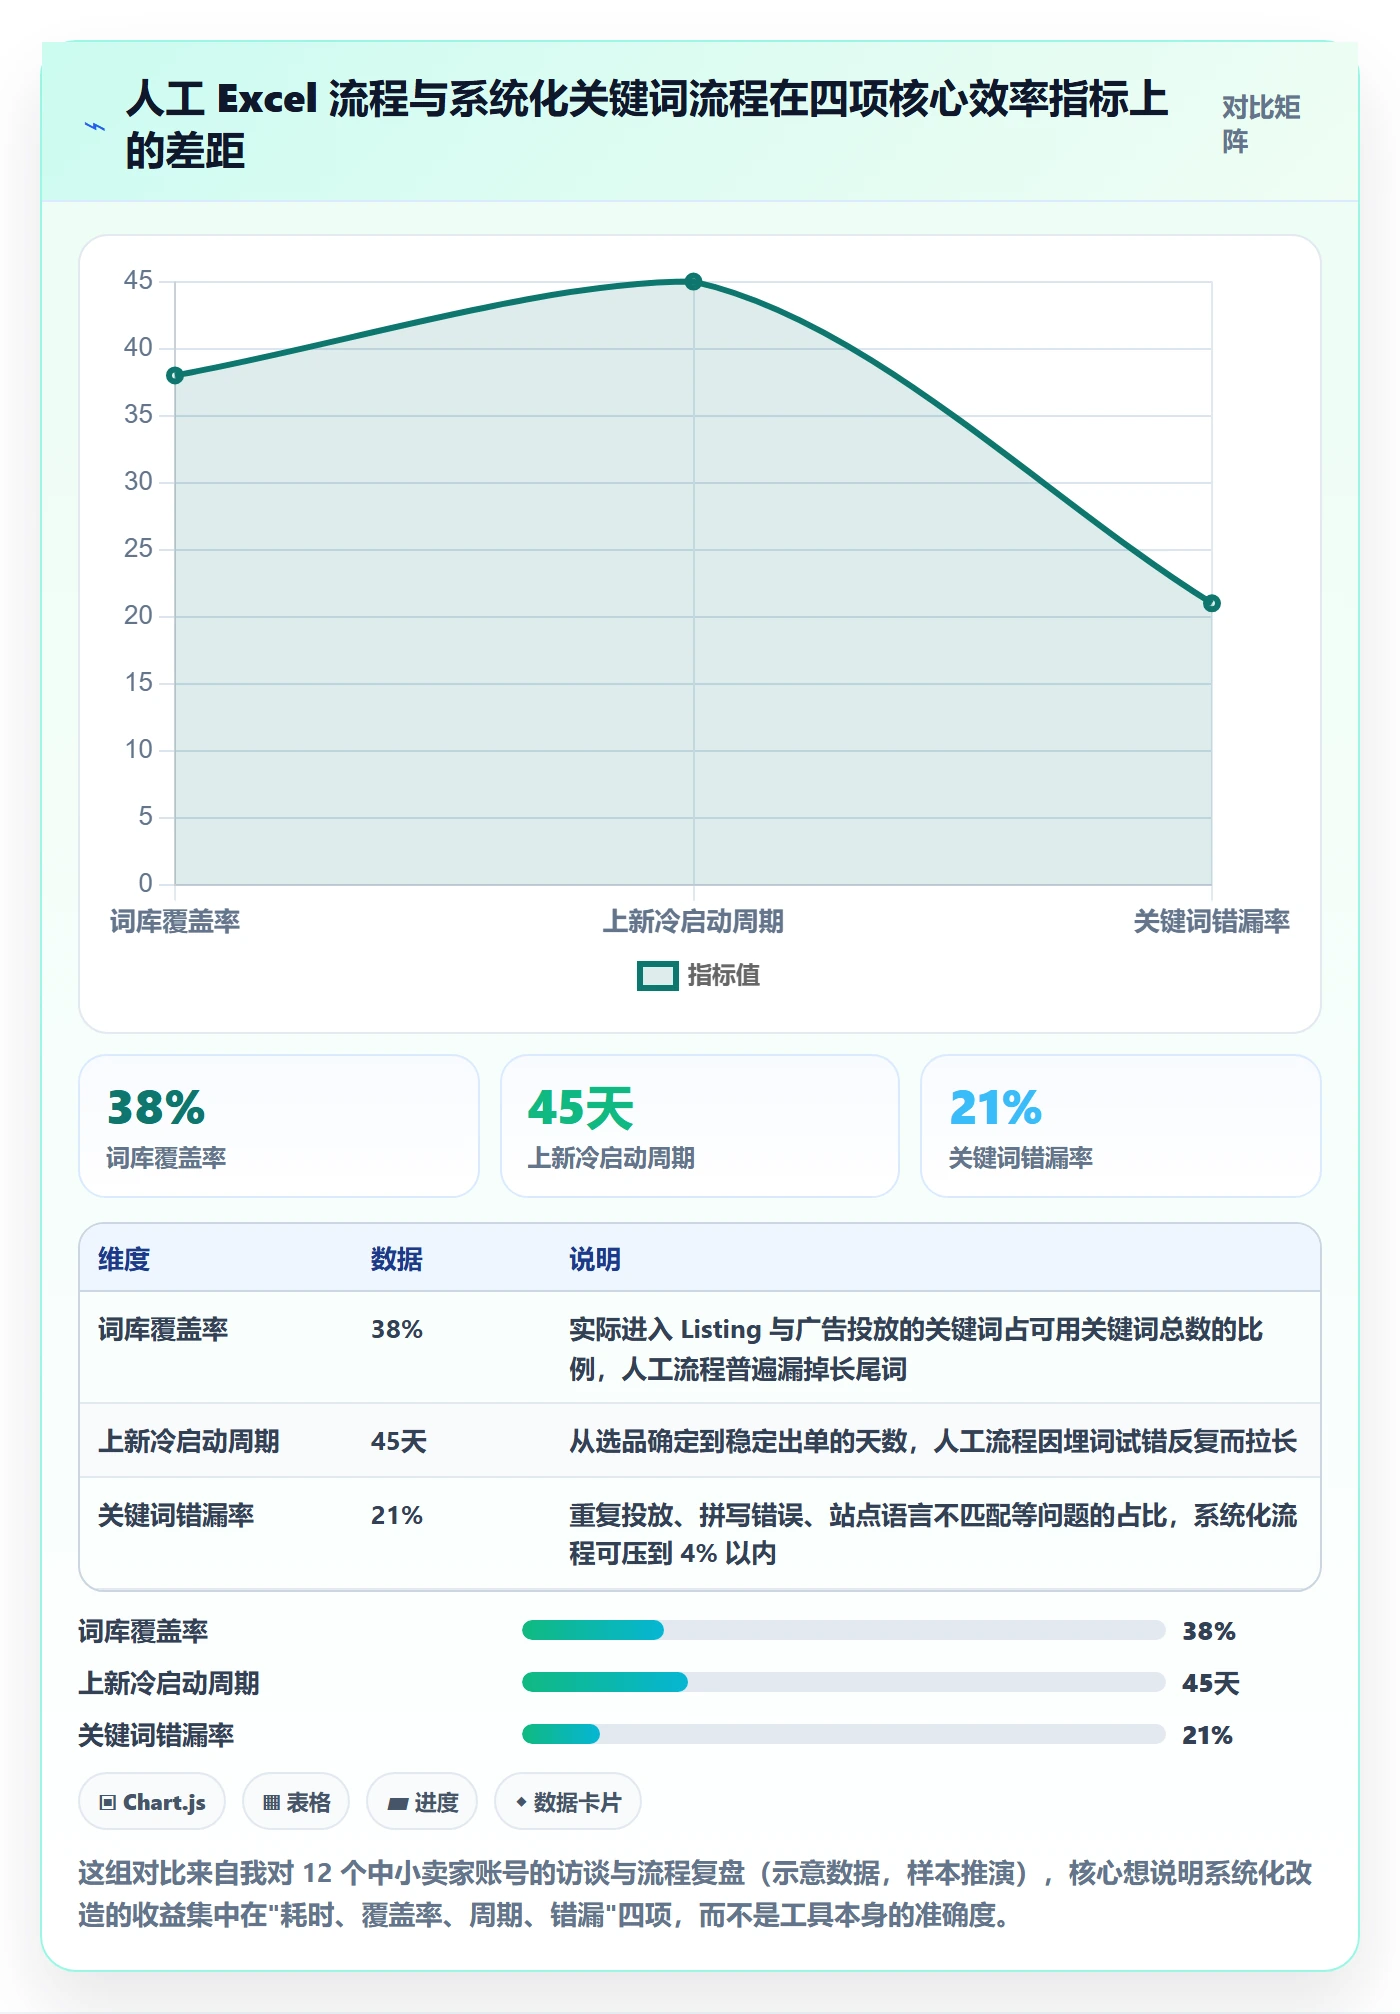The height and width of the screenshot is (2014, 1400).
Task: Open the 45天 上新冷启动周期 stat card
Action: 700,1126
